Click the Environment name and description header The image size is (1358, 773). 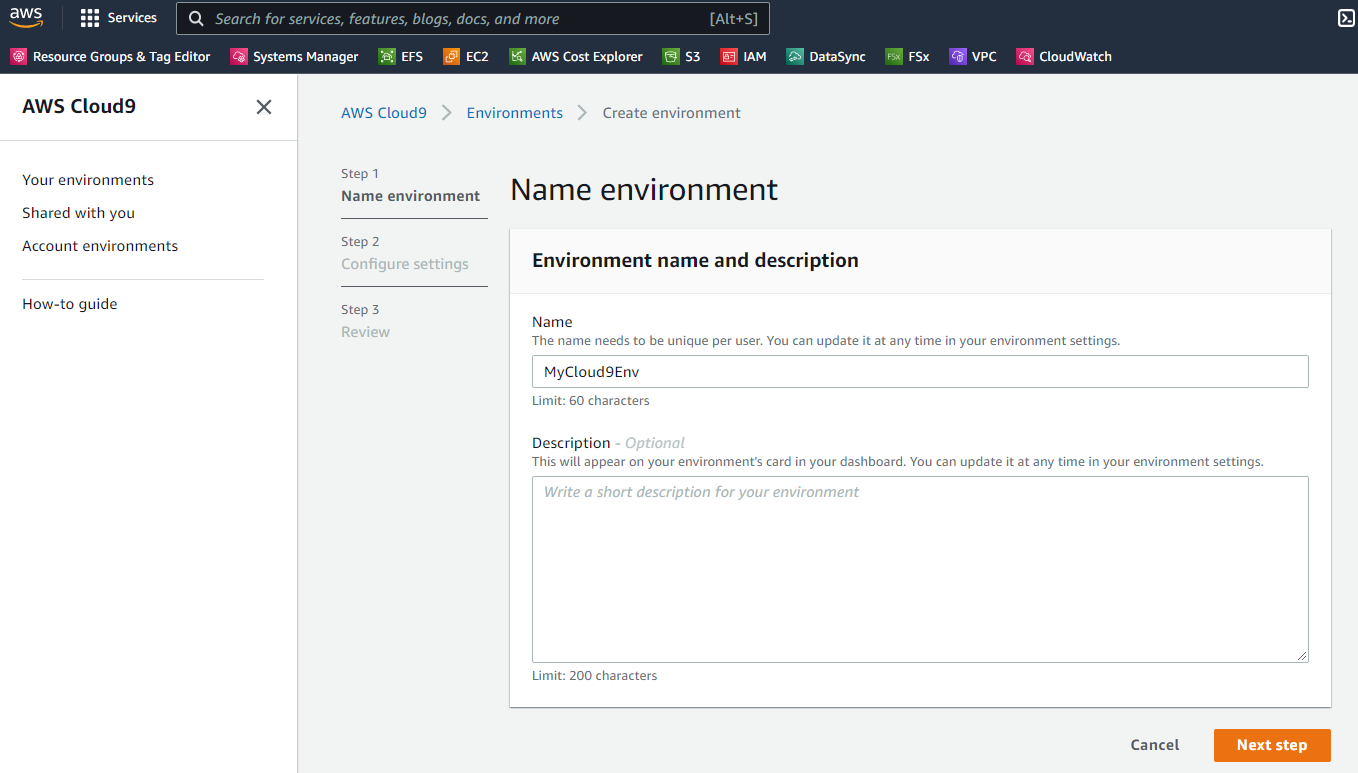point(695,261)
